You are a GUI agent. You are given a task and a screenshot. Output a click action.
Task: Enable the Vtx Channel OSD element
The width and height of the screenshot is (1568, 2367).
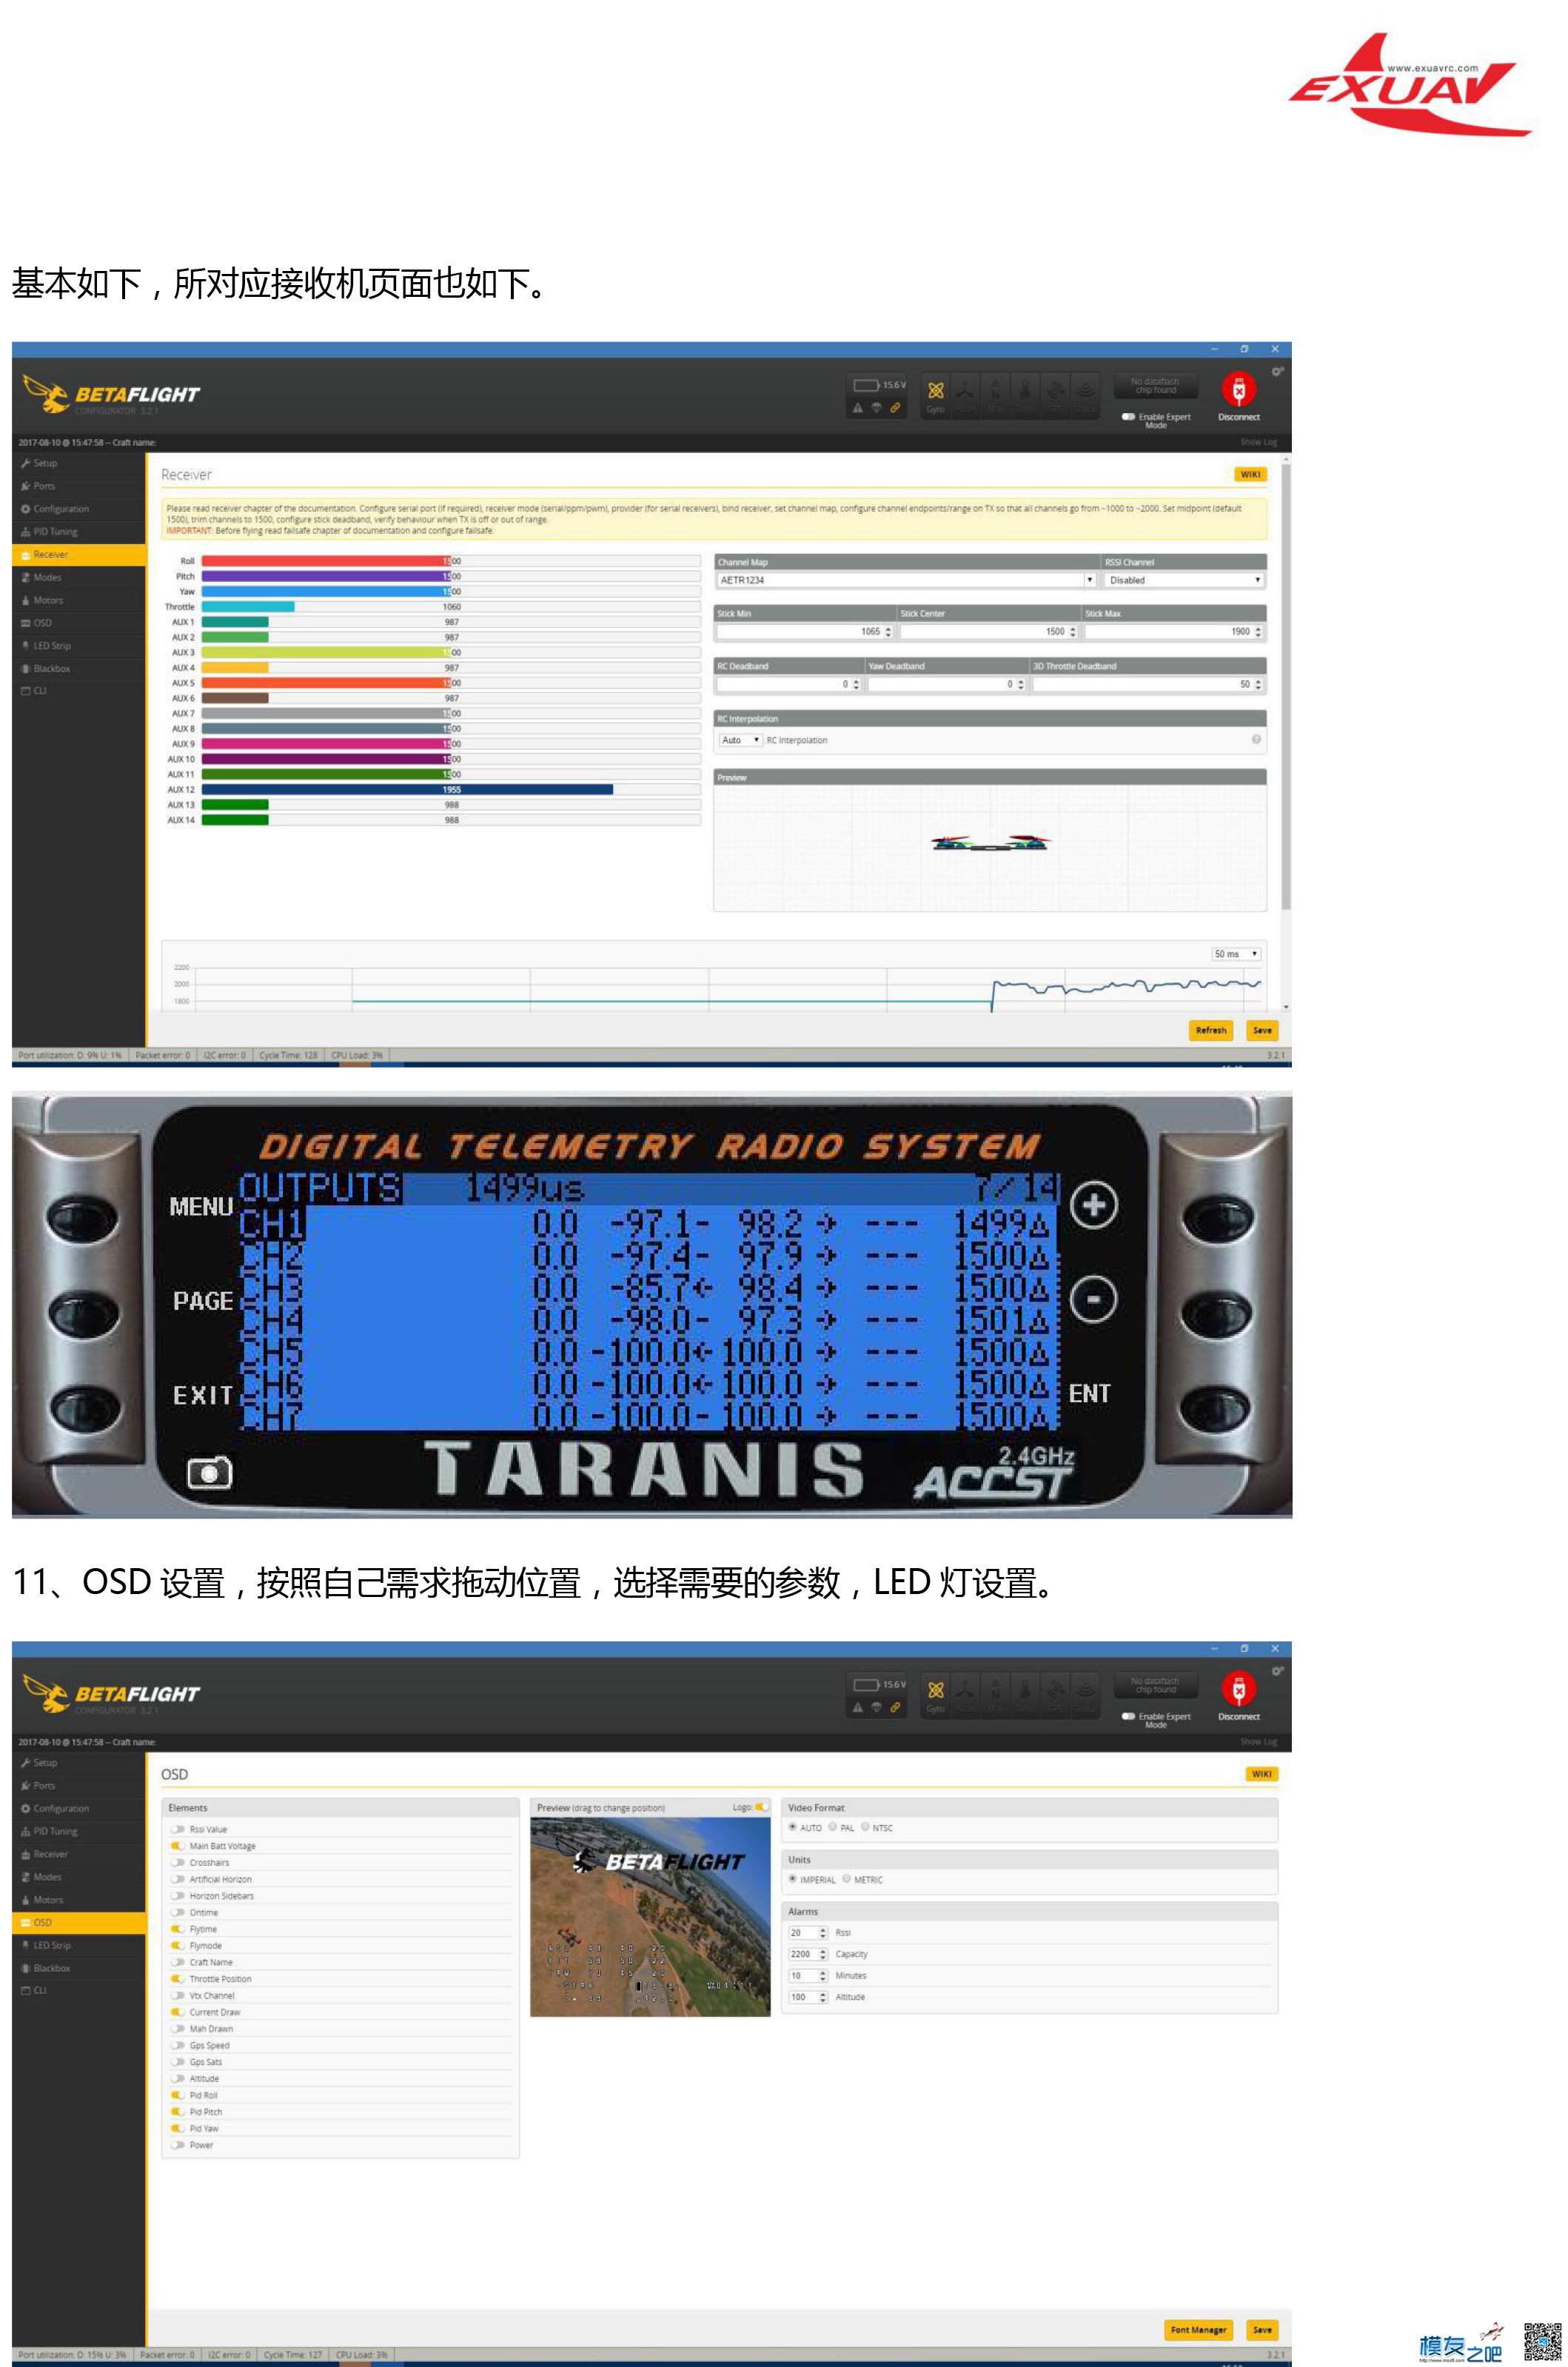(x=177, y=1995)
